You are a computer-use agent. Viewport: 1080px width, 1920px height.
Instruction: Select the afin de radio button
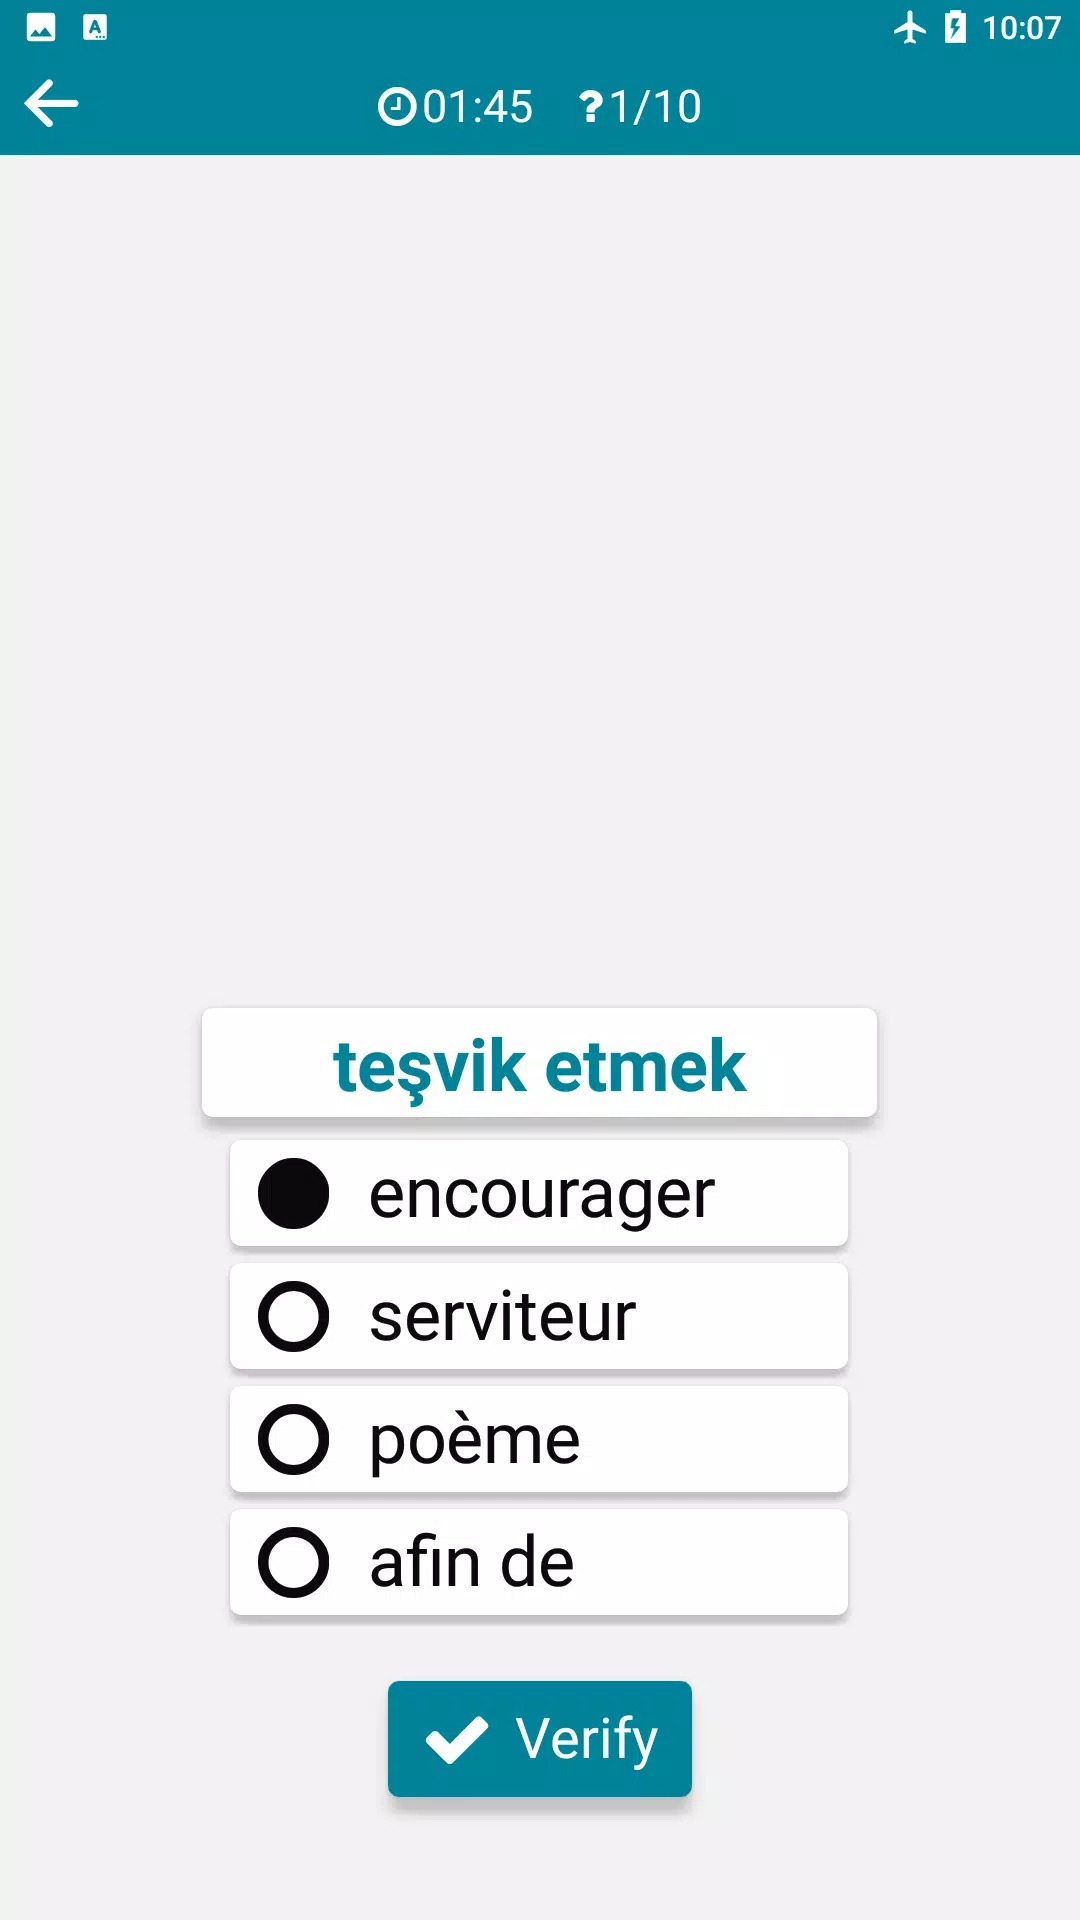293,1562
